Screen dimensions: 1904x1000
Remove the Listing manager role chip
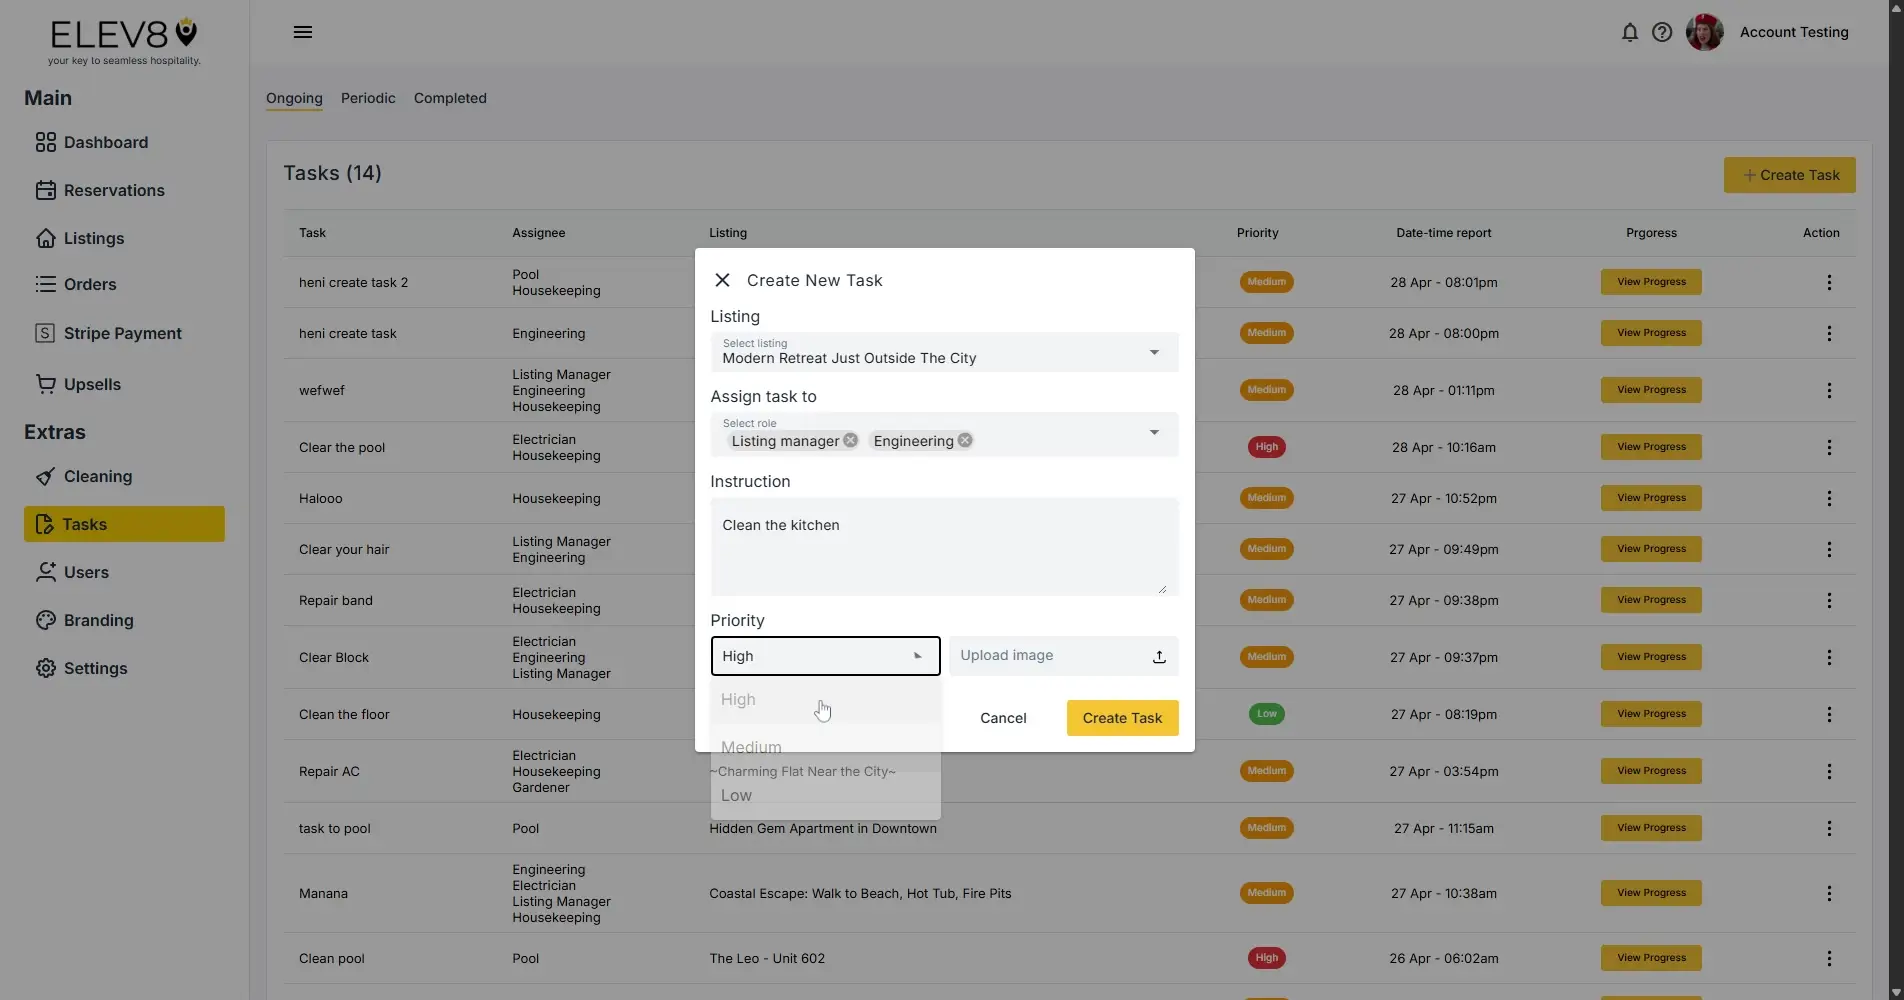pyautogui.click(x=849, y=439)
